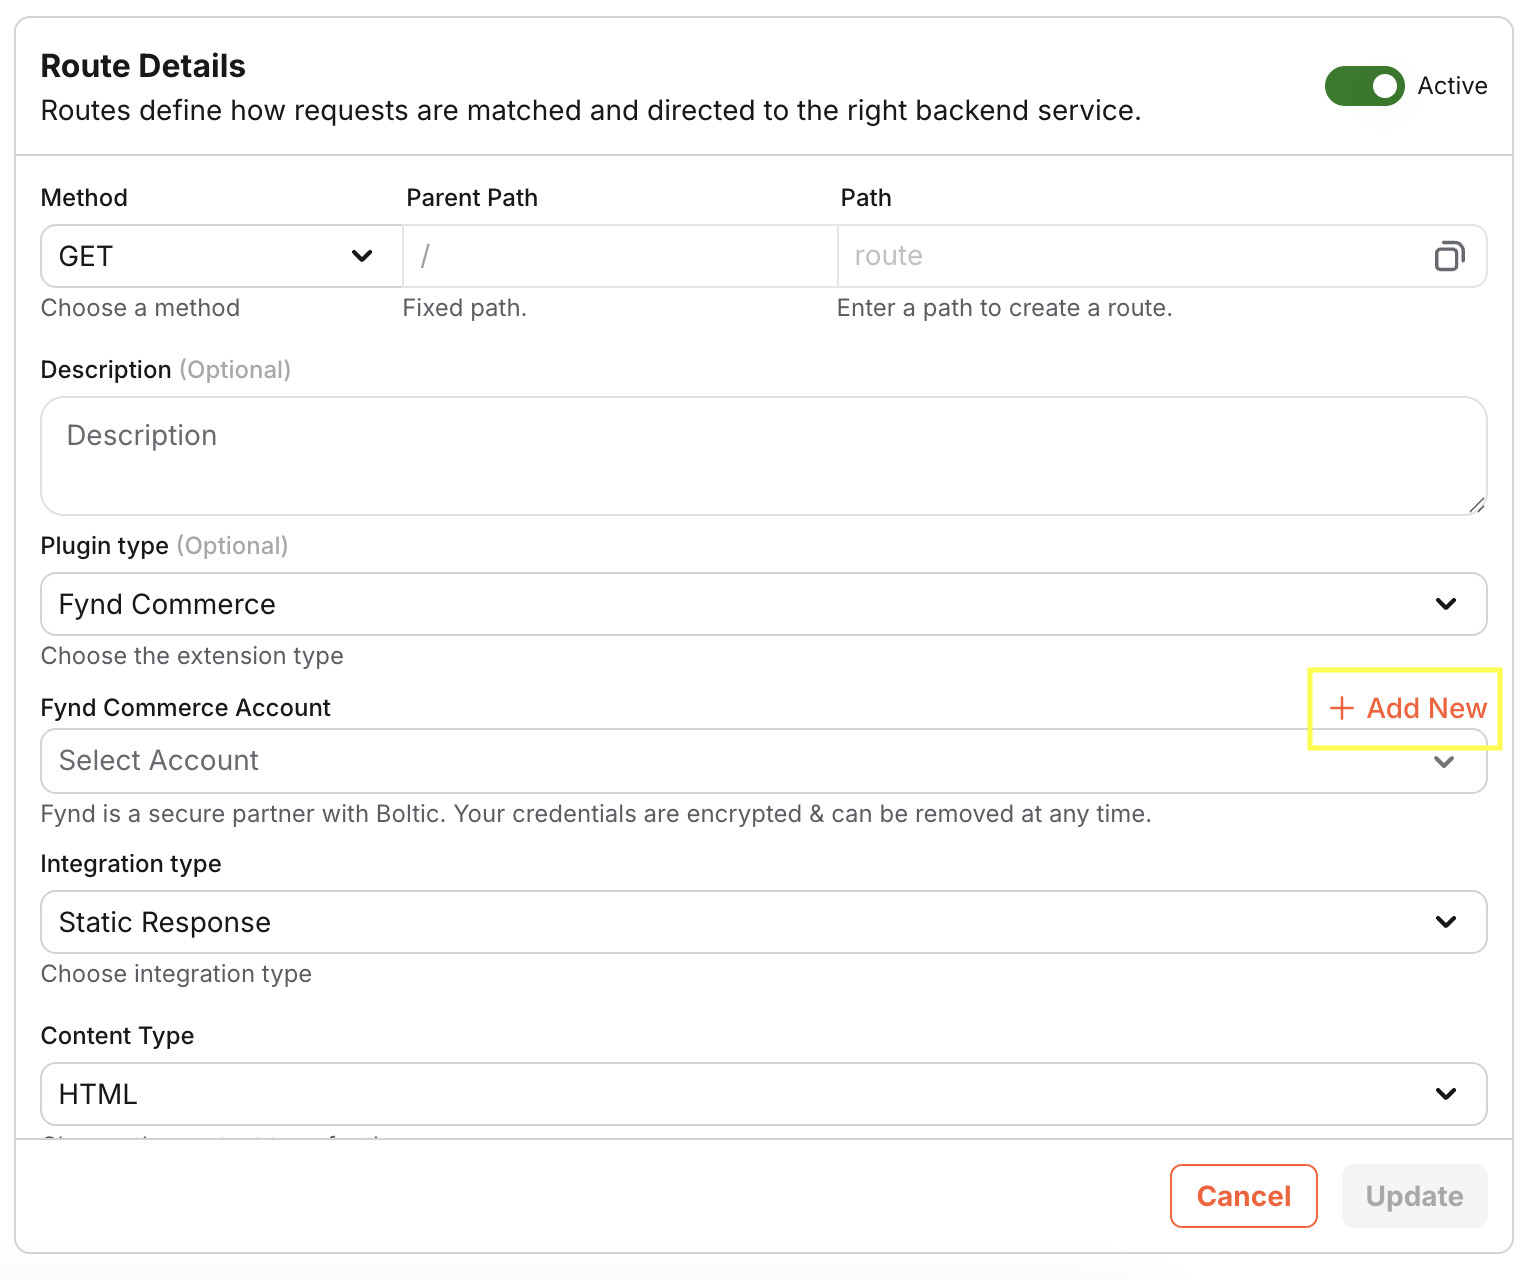
Task: Click Add New account link
Action: point(1408,708)
